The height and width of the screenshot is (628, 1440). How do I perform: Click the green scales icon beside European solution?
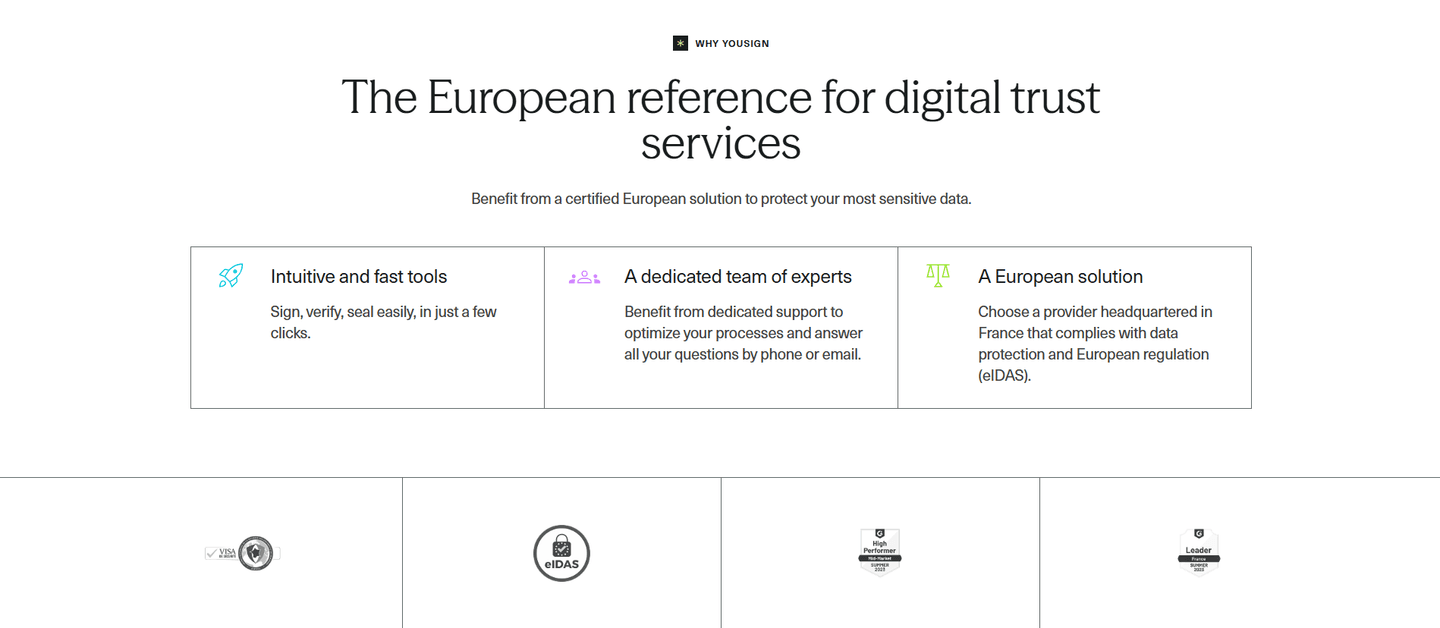click(938, 275)
